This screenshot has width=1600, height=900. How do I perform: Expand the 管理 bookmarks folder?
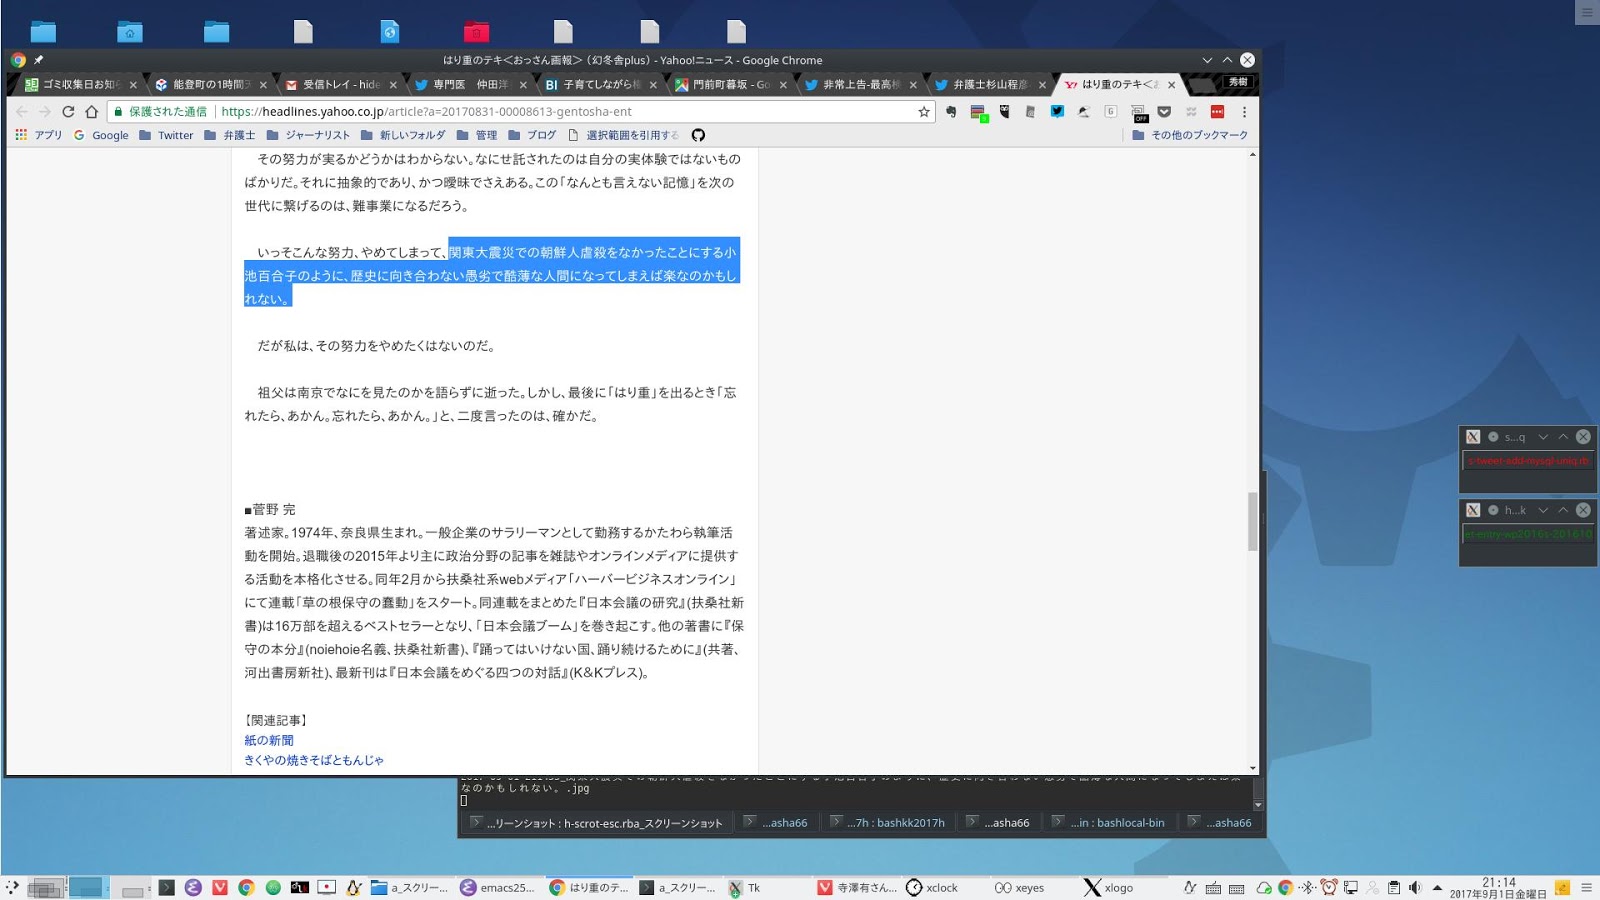(x=477, y=135)
